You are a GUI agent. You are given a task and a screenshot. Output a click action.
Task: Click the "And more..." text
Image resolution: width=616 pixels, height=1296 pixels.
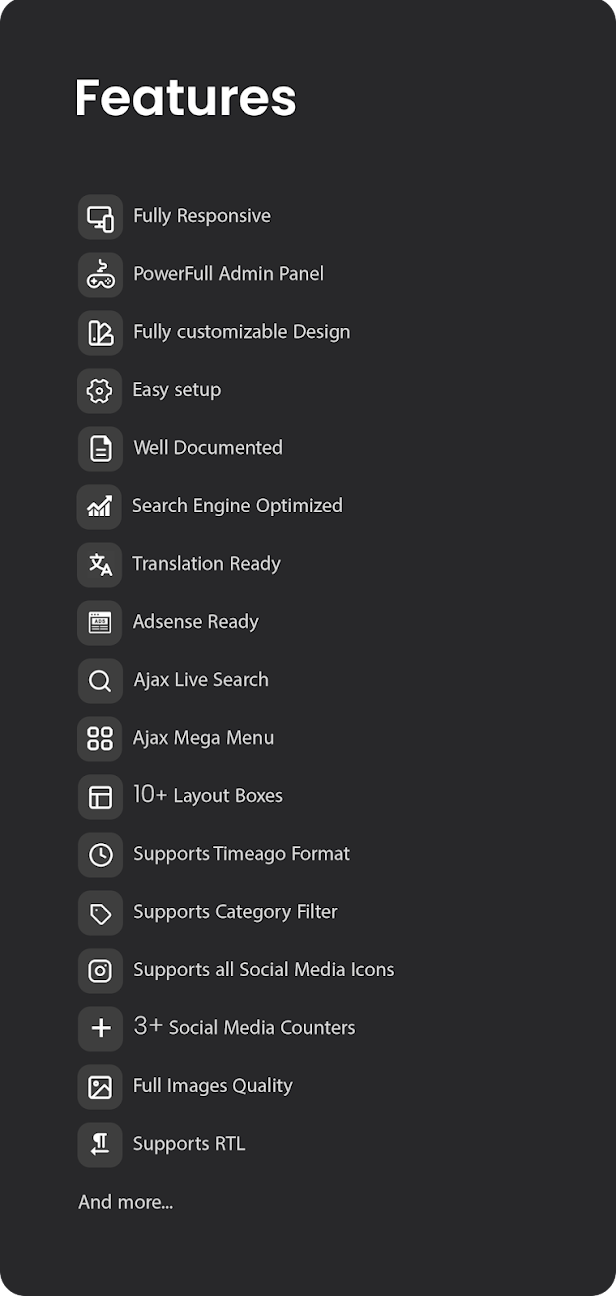126,1202
